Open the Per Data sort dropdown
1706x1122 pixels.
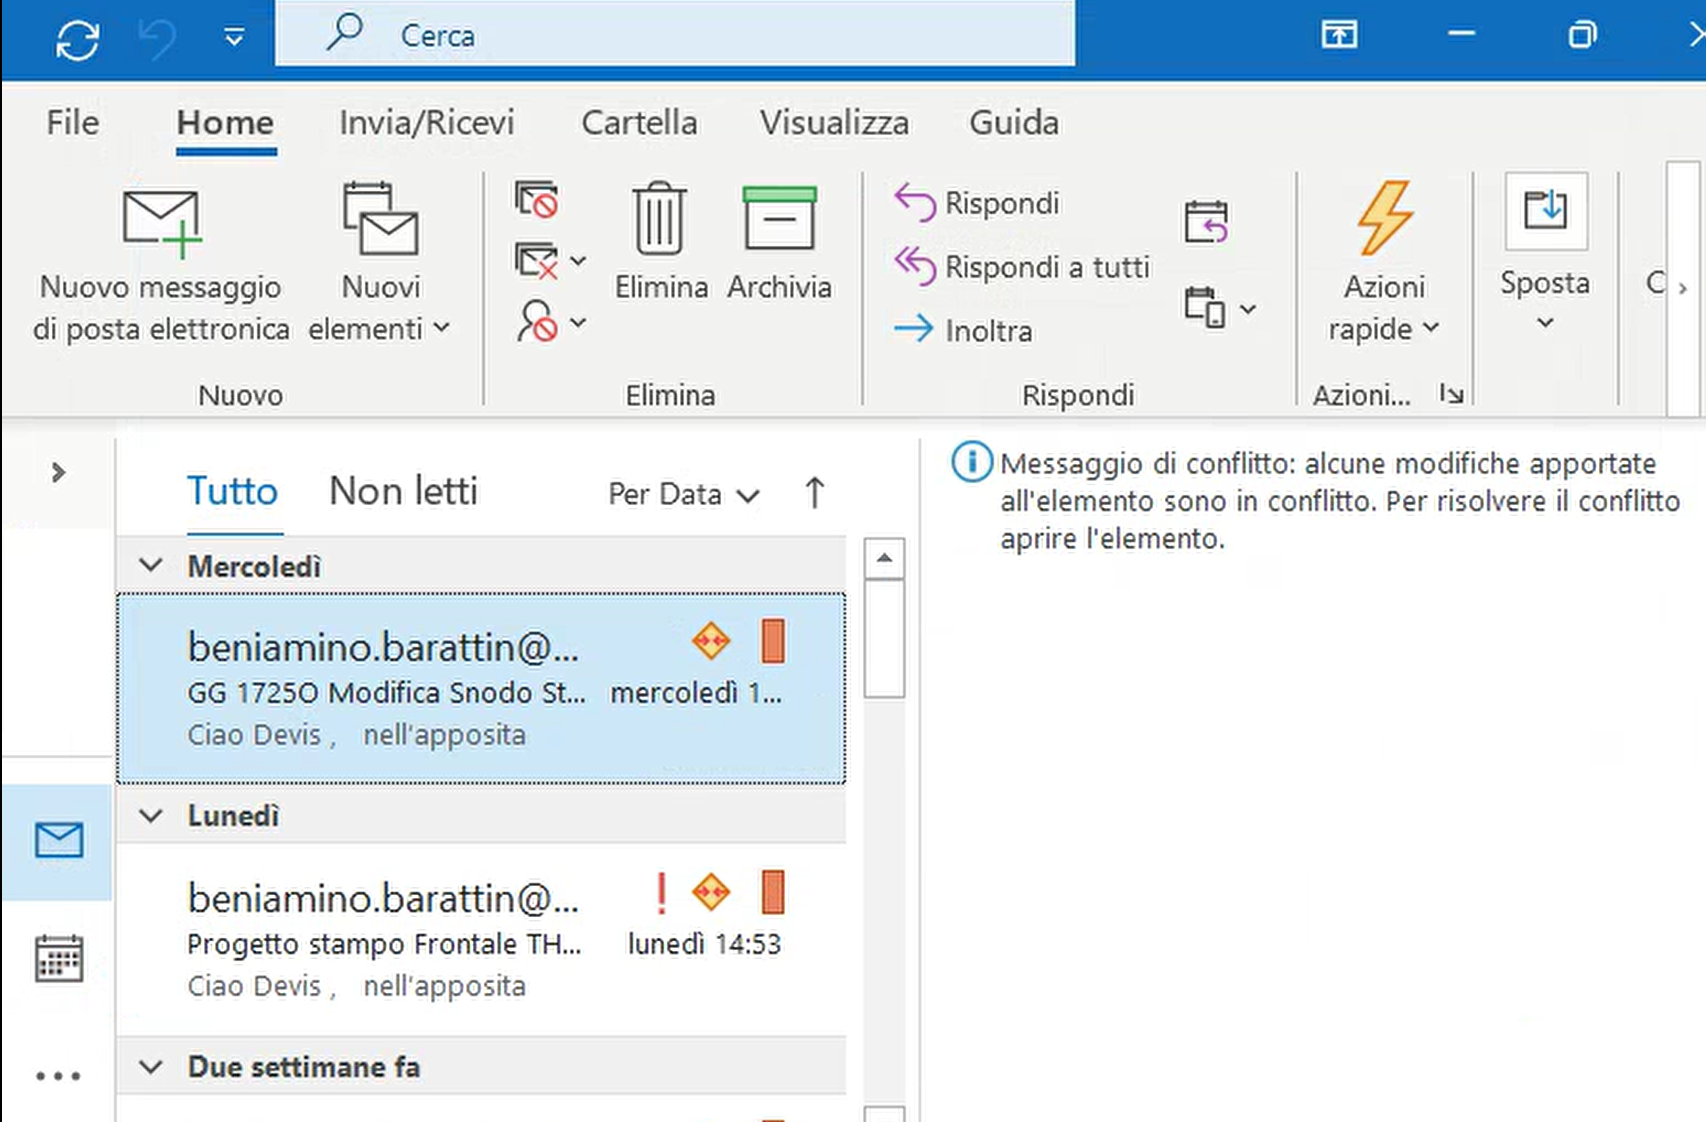tap(684, 494)
